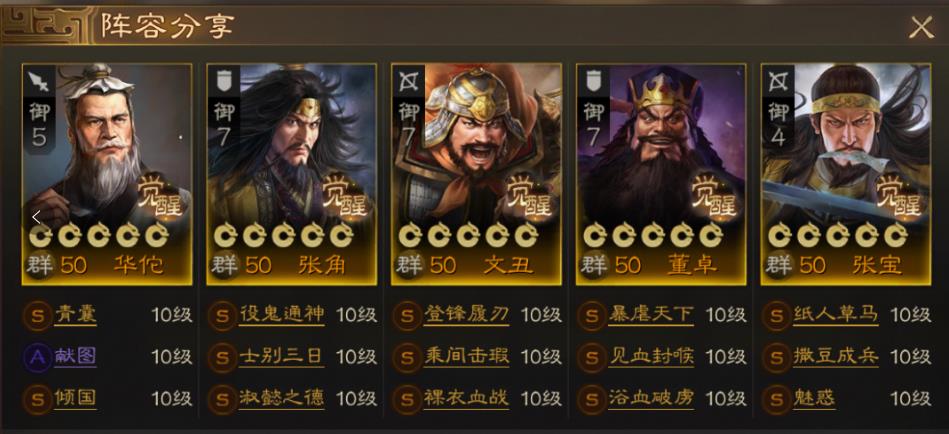Viewport: 949px width, 434px height.
Task: Click the bow troop icon on 文丑
Action: (410, 80)
